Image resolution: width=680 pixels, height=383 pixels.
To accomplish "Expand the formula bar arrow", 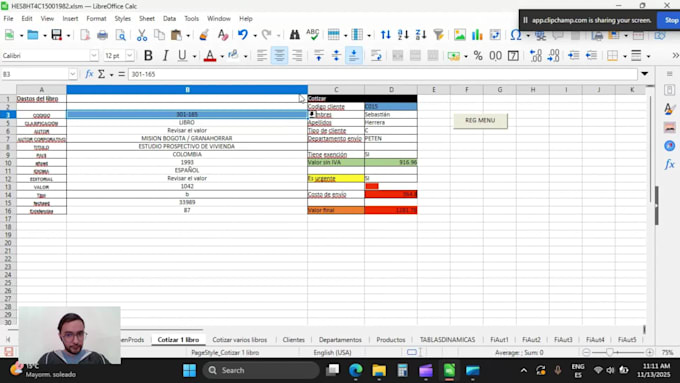I will pyautogui.click(x=645, y=74).
